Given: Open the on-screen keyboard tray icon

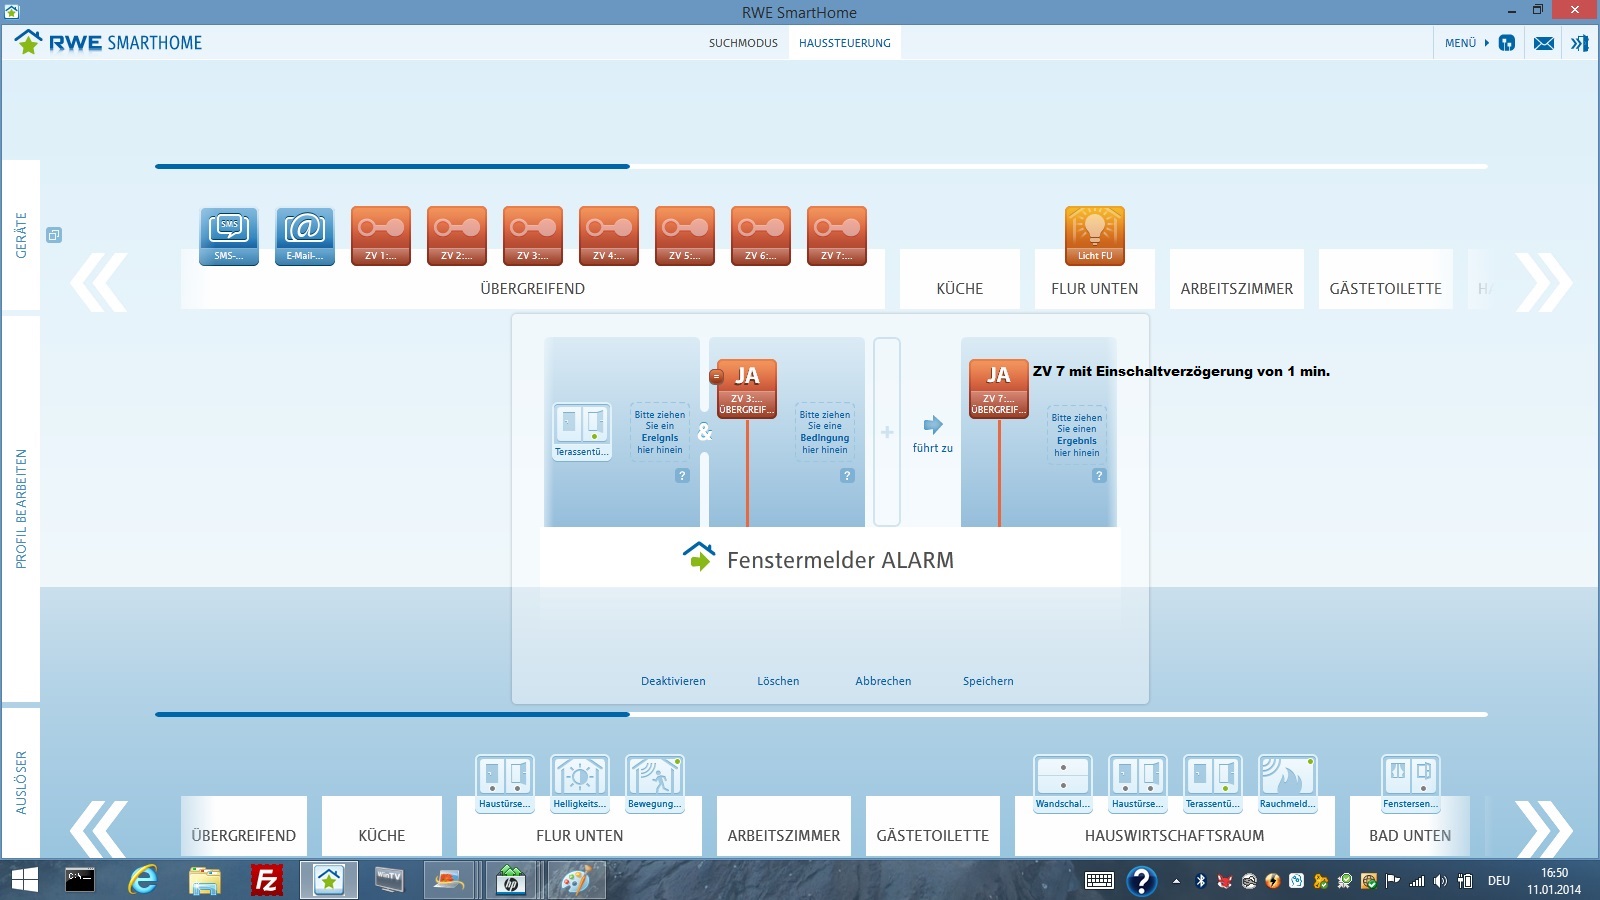Looking at the screenshot, I should pyautogui.click(x=1099, y=881).
